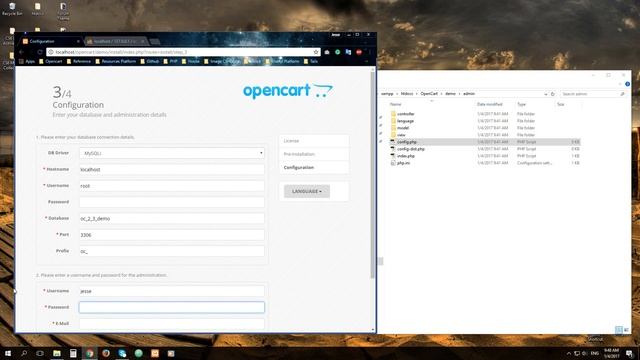The image size is (640, 360).
Task: Click the Prefix field containing oc_
Action: [x=172, y=251]
